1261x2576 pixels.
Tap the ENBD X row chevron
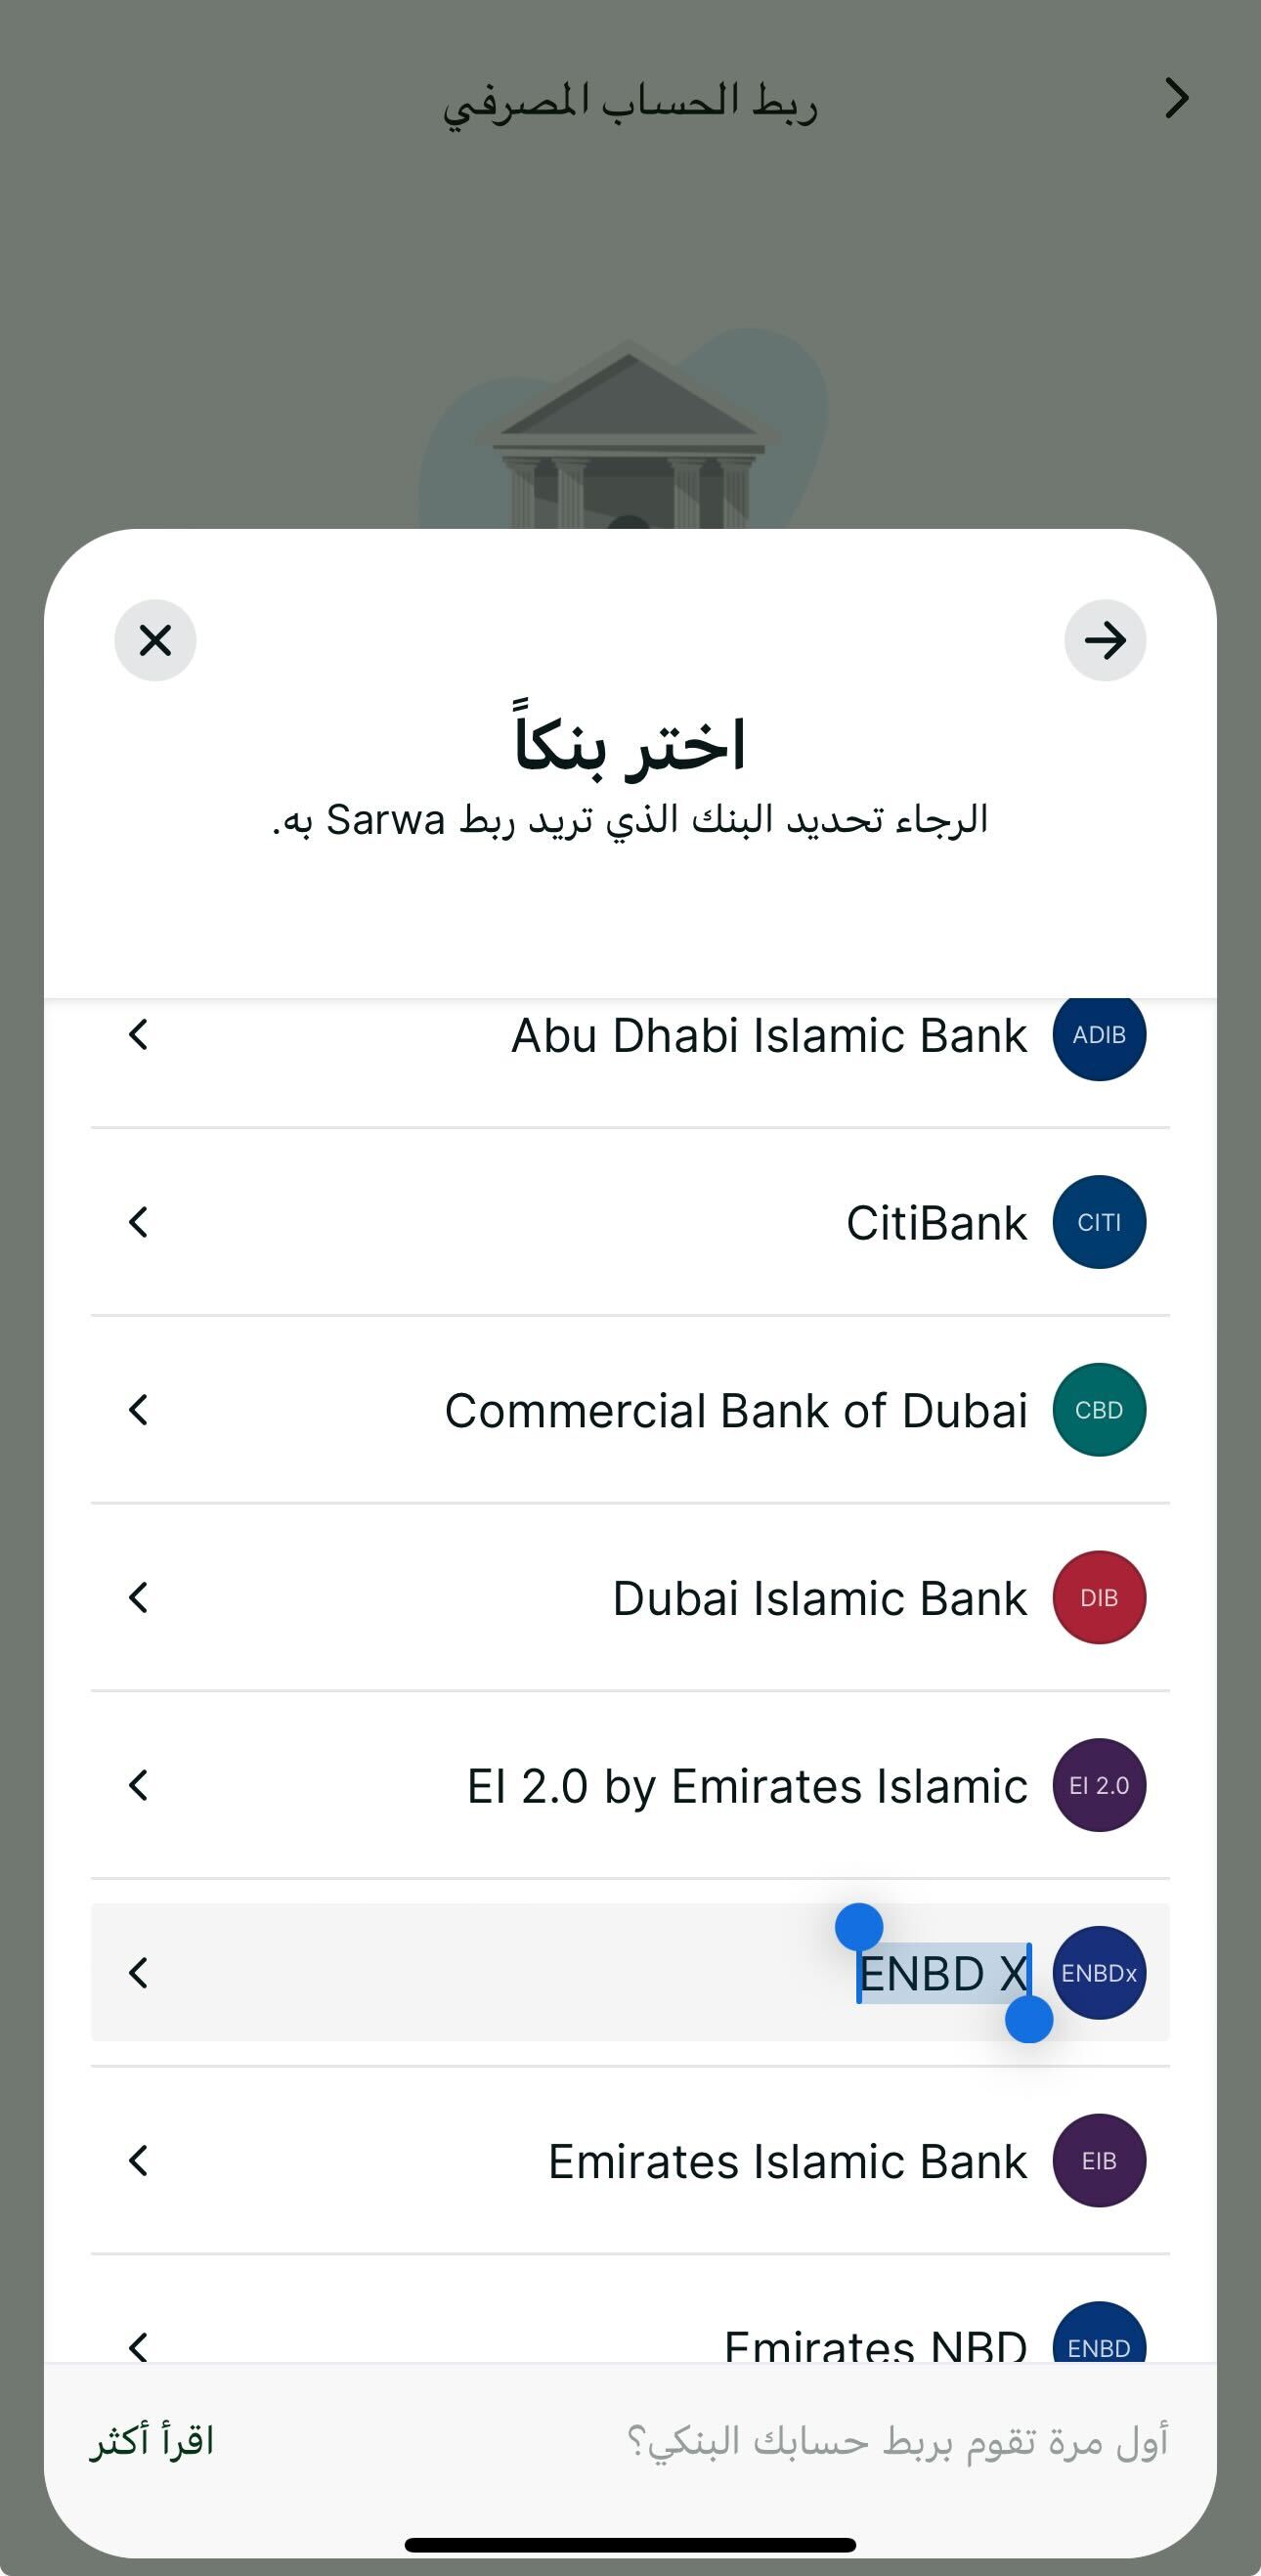click(x=139, y=1973)
